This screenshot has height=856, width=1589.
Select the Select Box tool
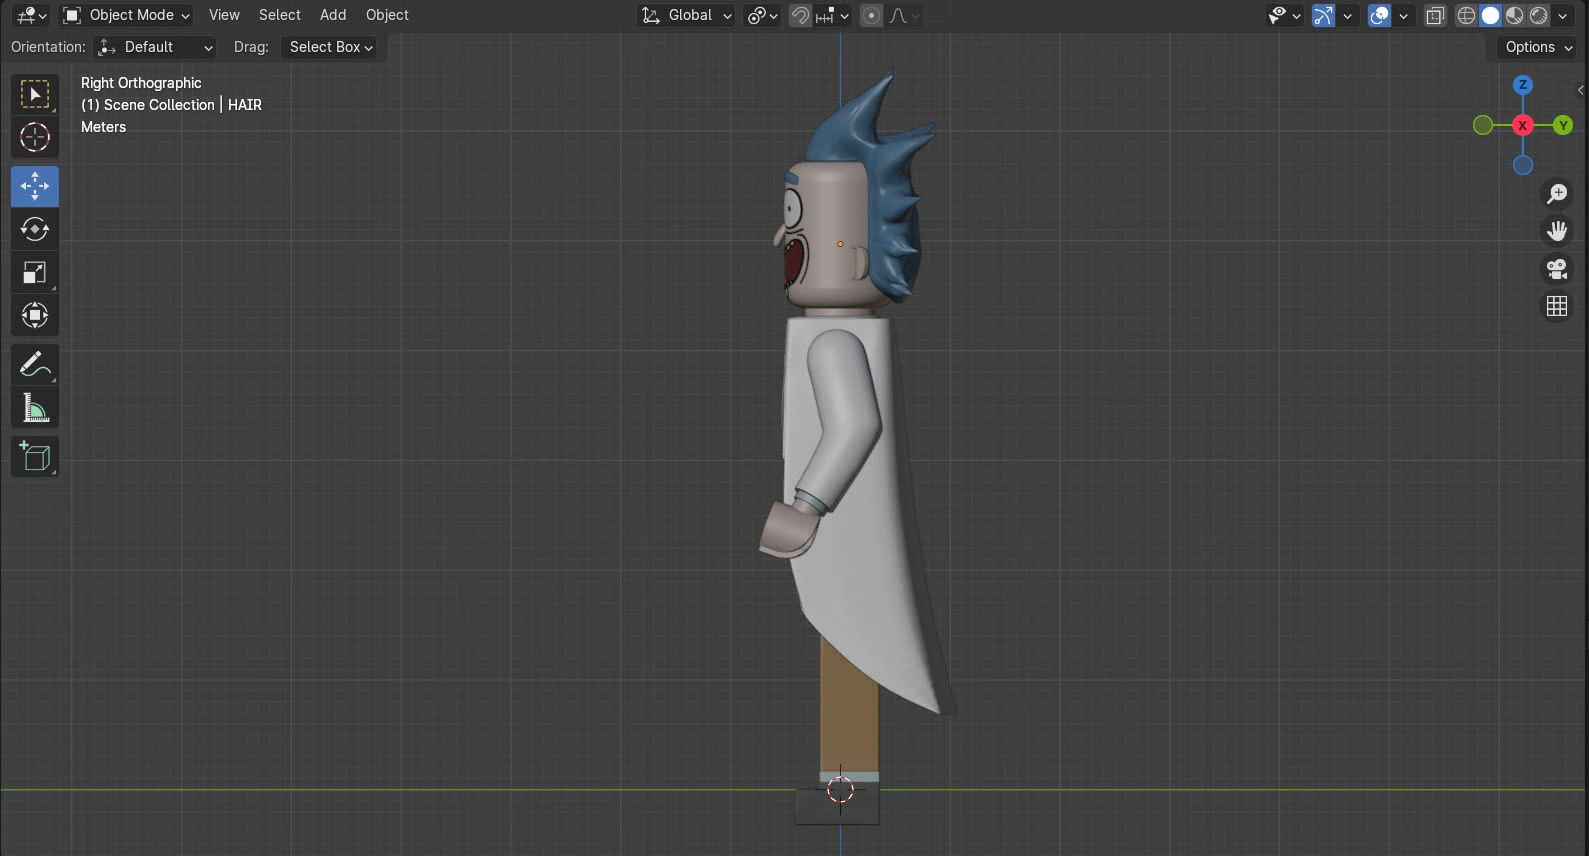[x=35, y=95]
